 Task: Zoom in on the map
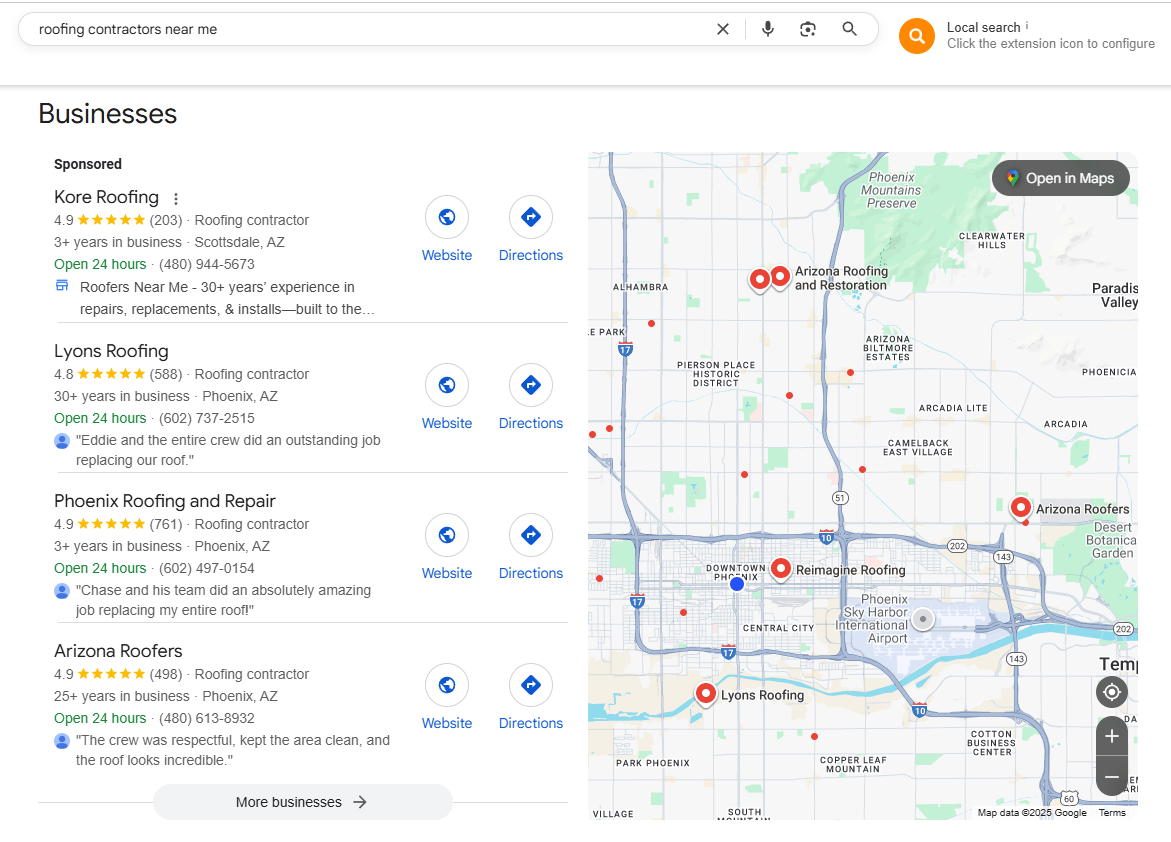tap(1111, 737)
